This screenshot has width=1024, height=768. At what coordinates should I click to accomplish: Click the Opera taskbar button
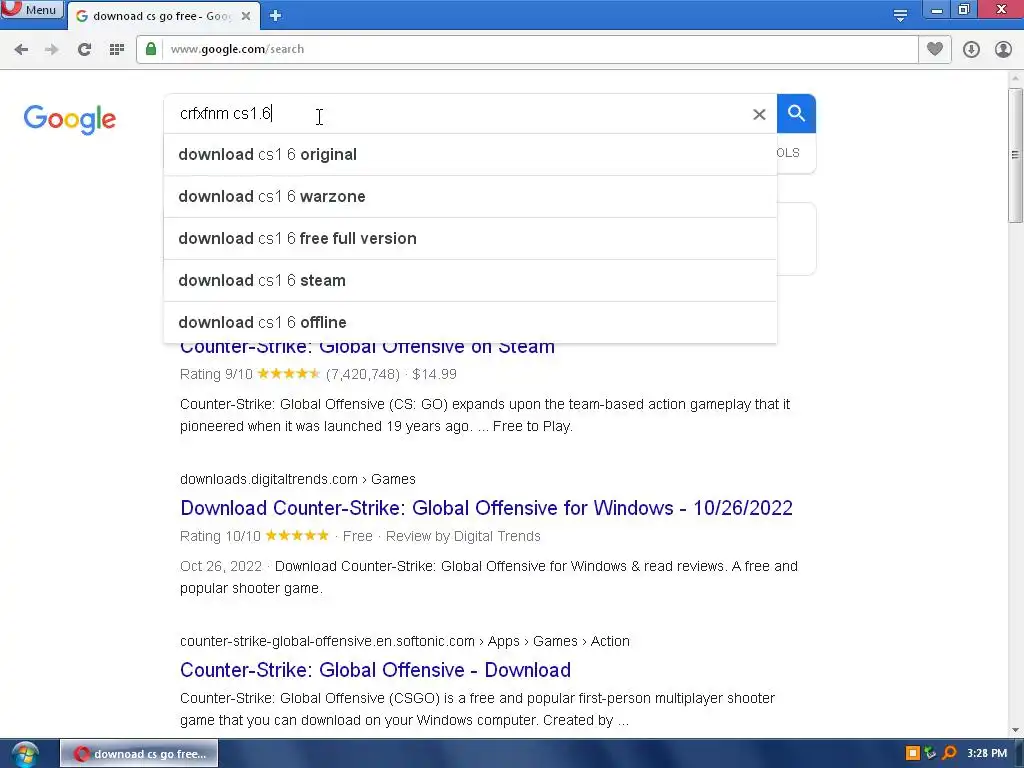tap(139, 754)
